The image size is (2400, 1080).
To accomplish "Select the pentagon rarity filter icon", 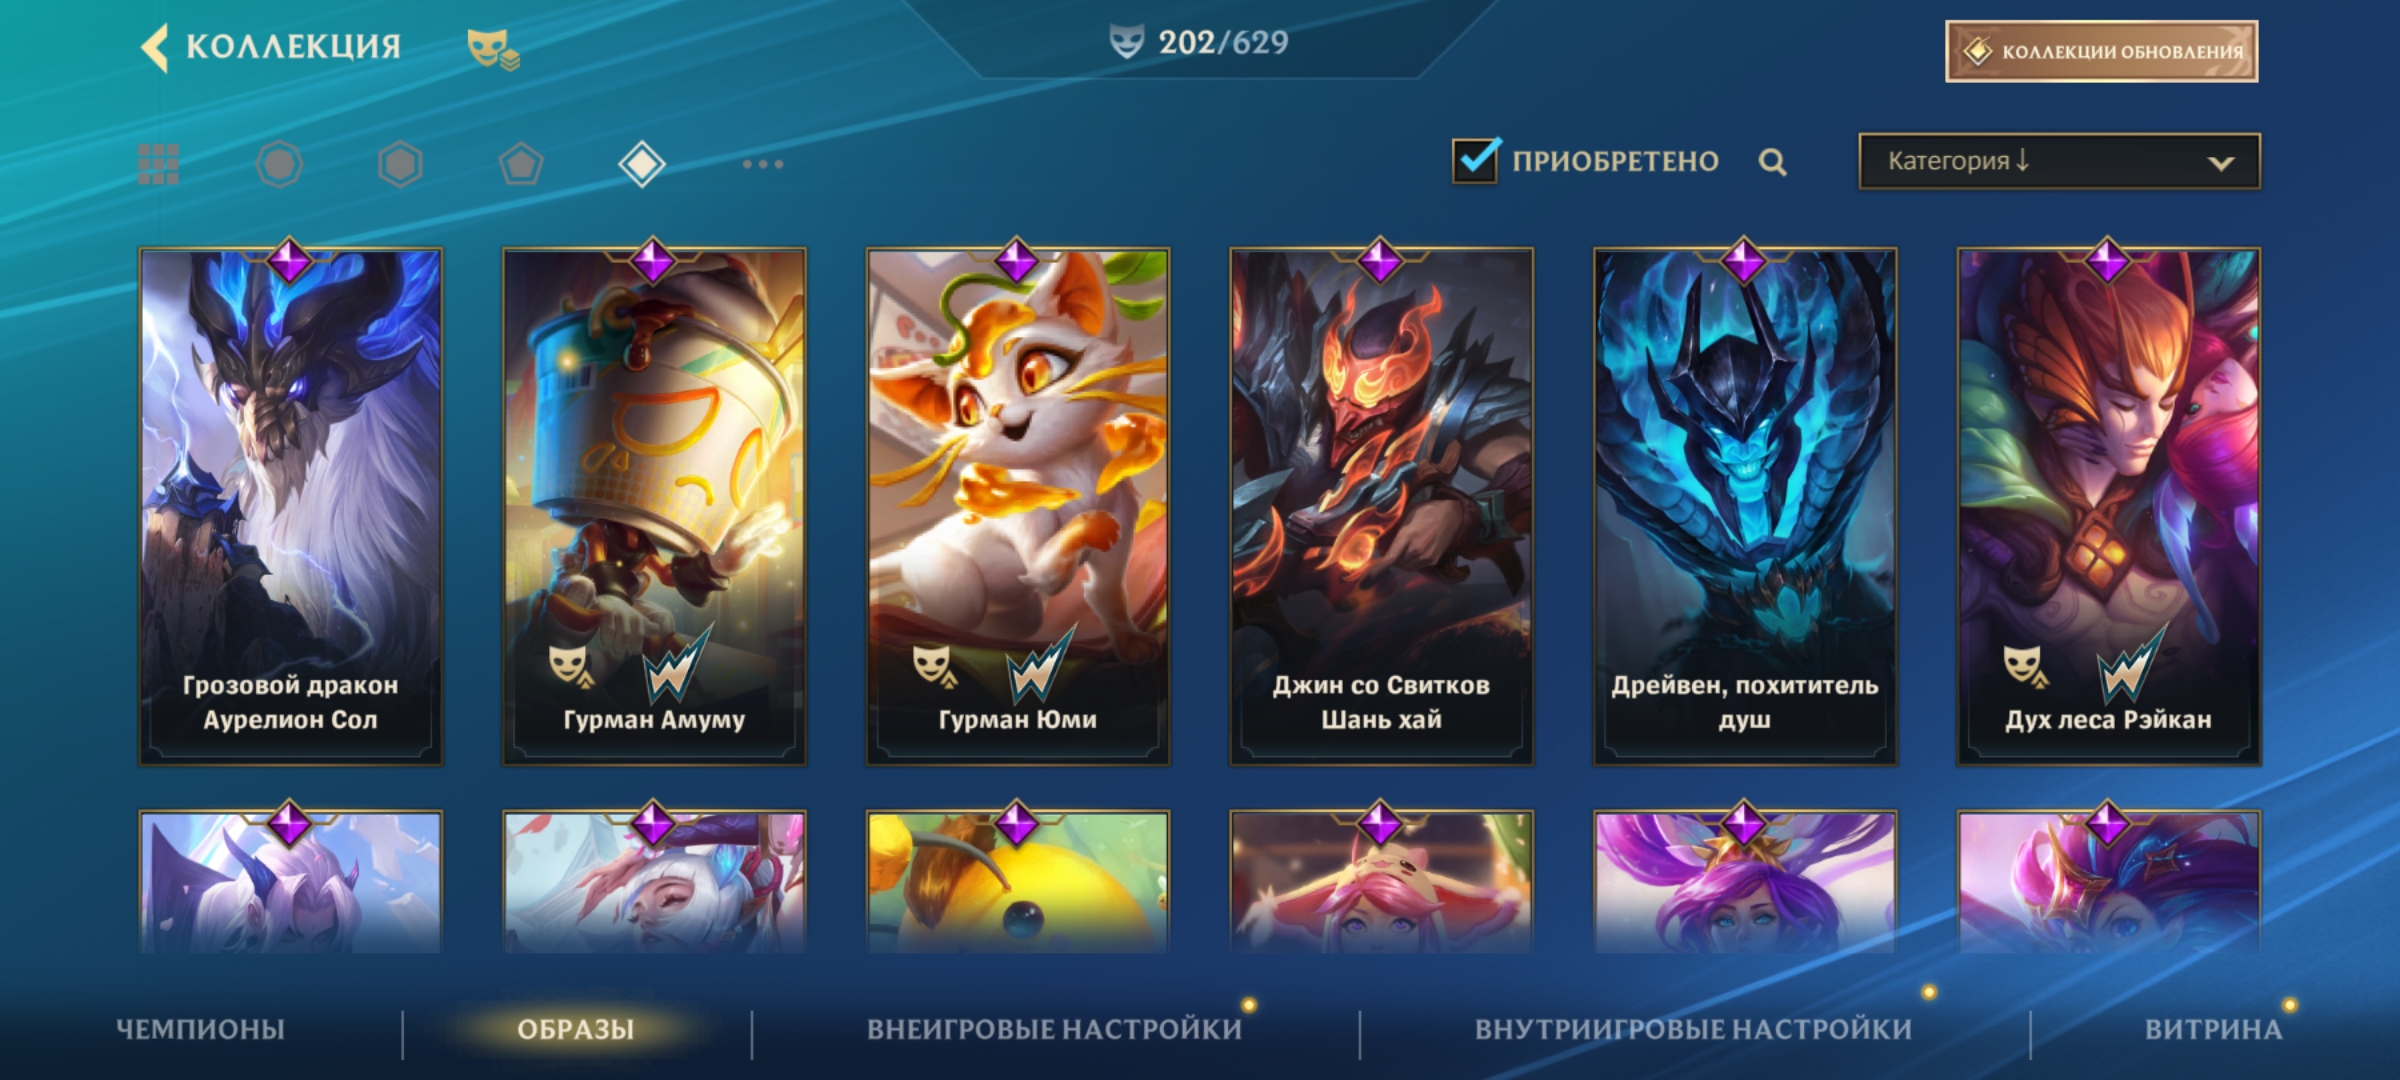I will tap(521, 164).
